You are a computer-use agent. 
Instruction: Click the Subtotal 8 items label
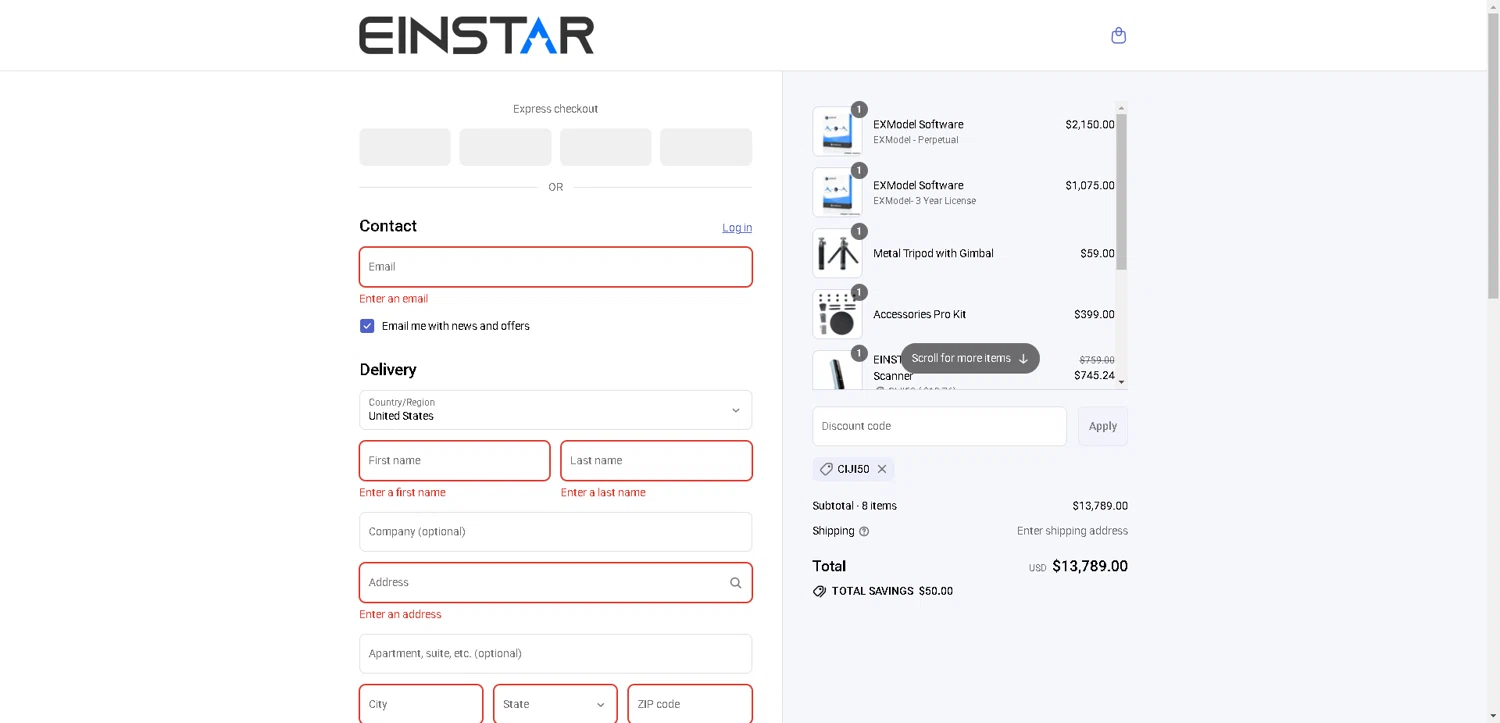(854, 506)
